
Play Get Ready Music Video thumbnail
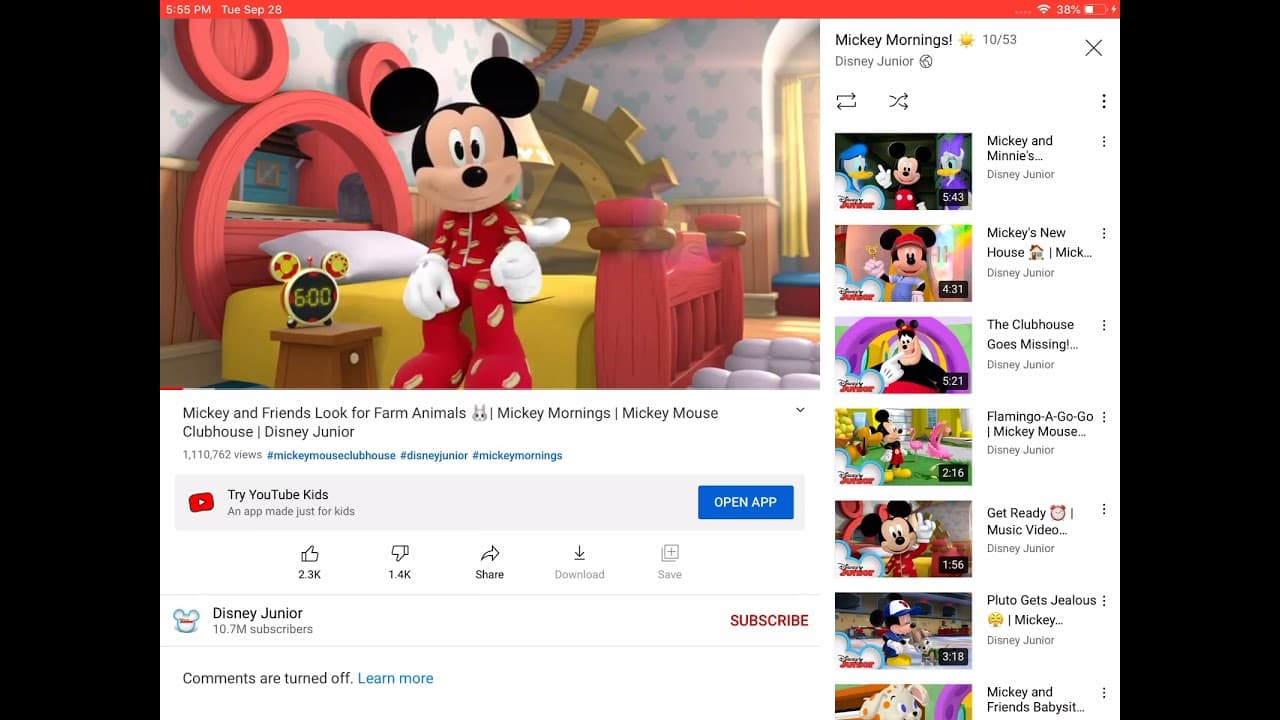903,539
